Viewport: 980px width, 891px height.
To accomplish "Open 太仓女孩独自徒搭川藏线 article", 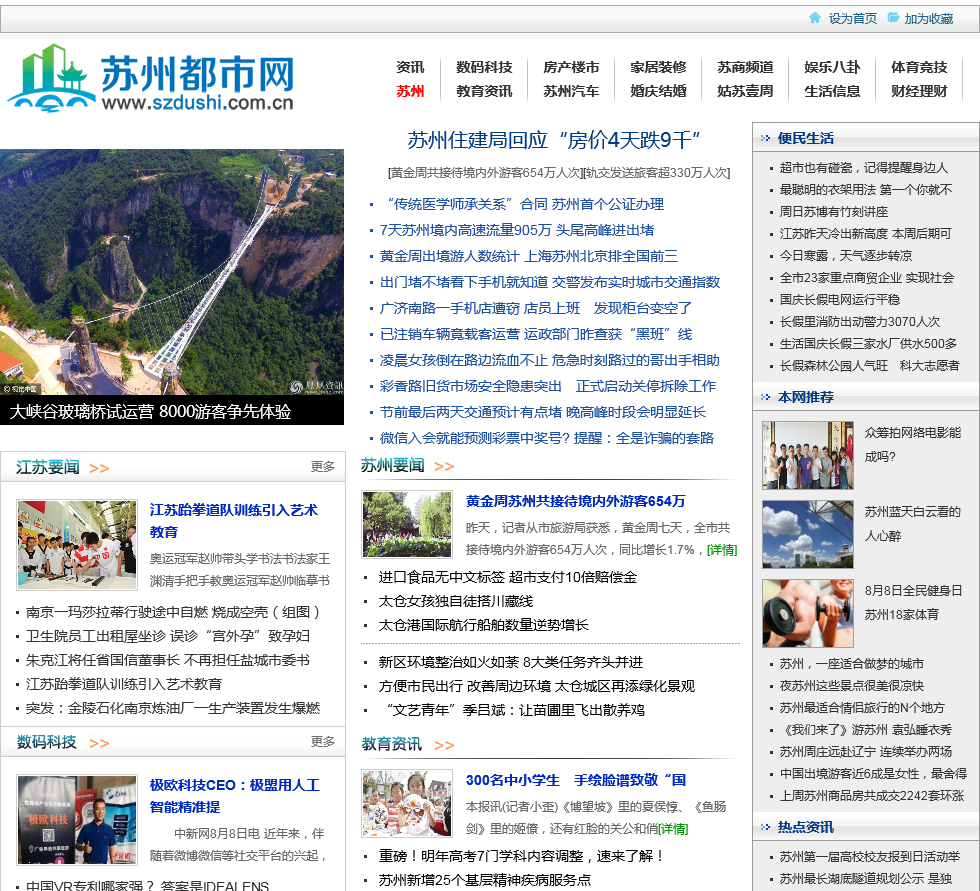I will [456, 602].
